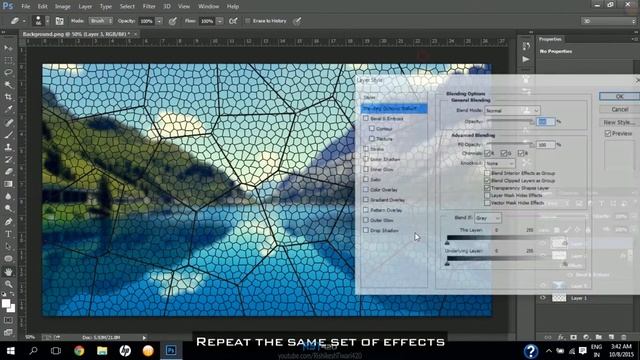The image size is (640, 360).
Task: Click the Layer Style Opacity value field
Action: tap(546, 122)
